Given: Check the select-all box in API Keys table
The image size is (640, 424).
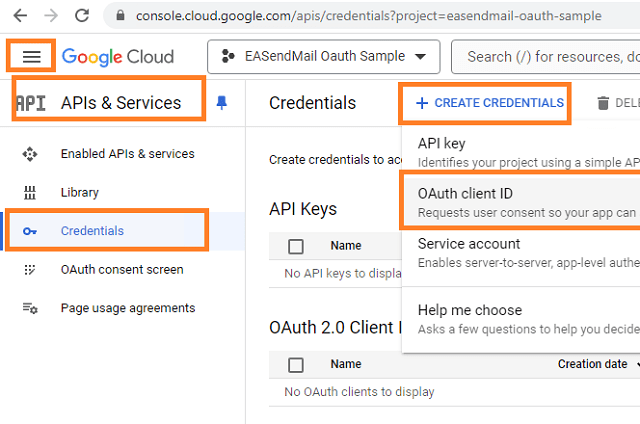Looking at the screenshot, I should [296, 246].
